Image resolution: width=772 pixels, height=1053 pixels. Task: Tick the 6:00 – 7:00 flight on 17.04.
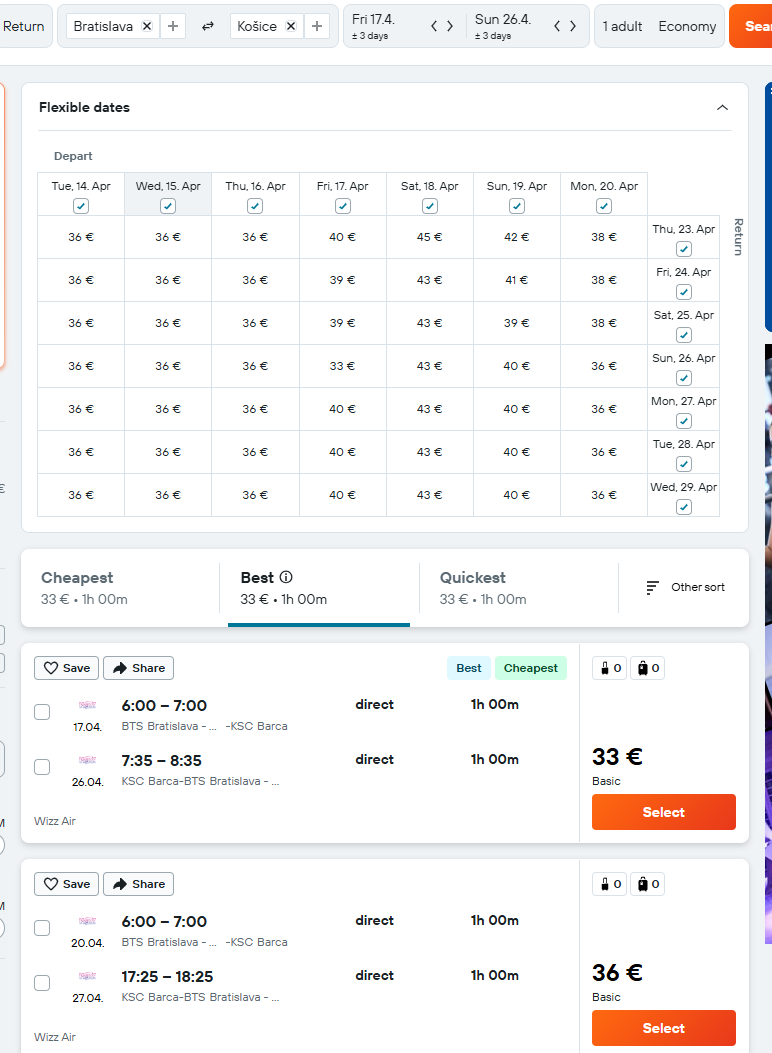pos(42,712)
